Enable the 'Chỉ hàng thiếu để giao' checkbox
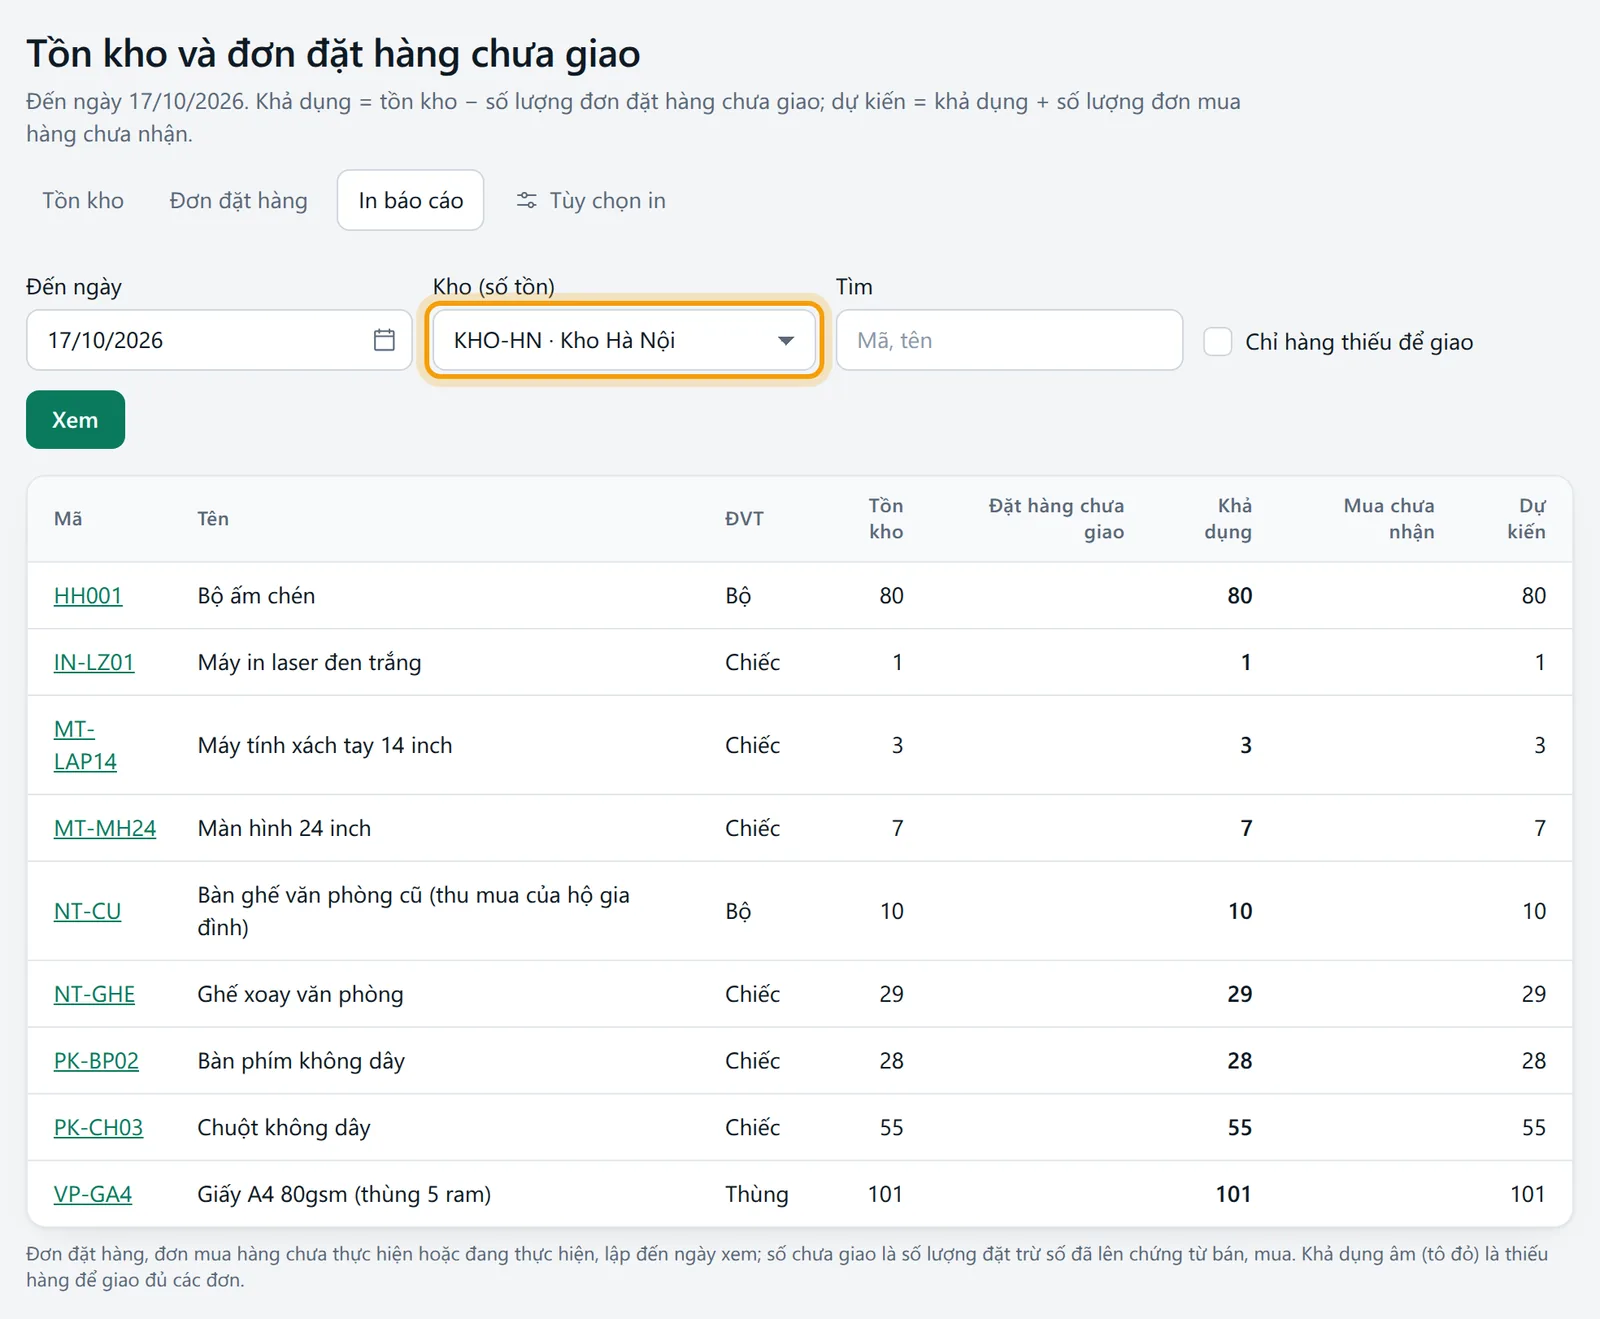Viewport: 1600px width, 1319px height. pyautogui.click(x=1217, y=341)
